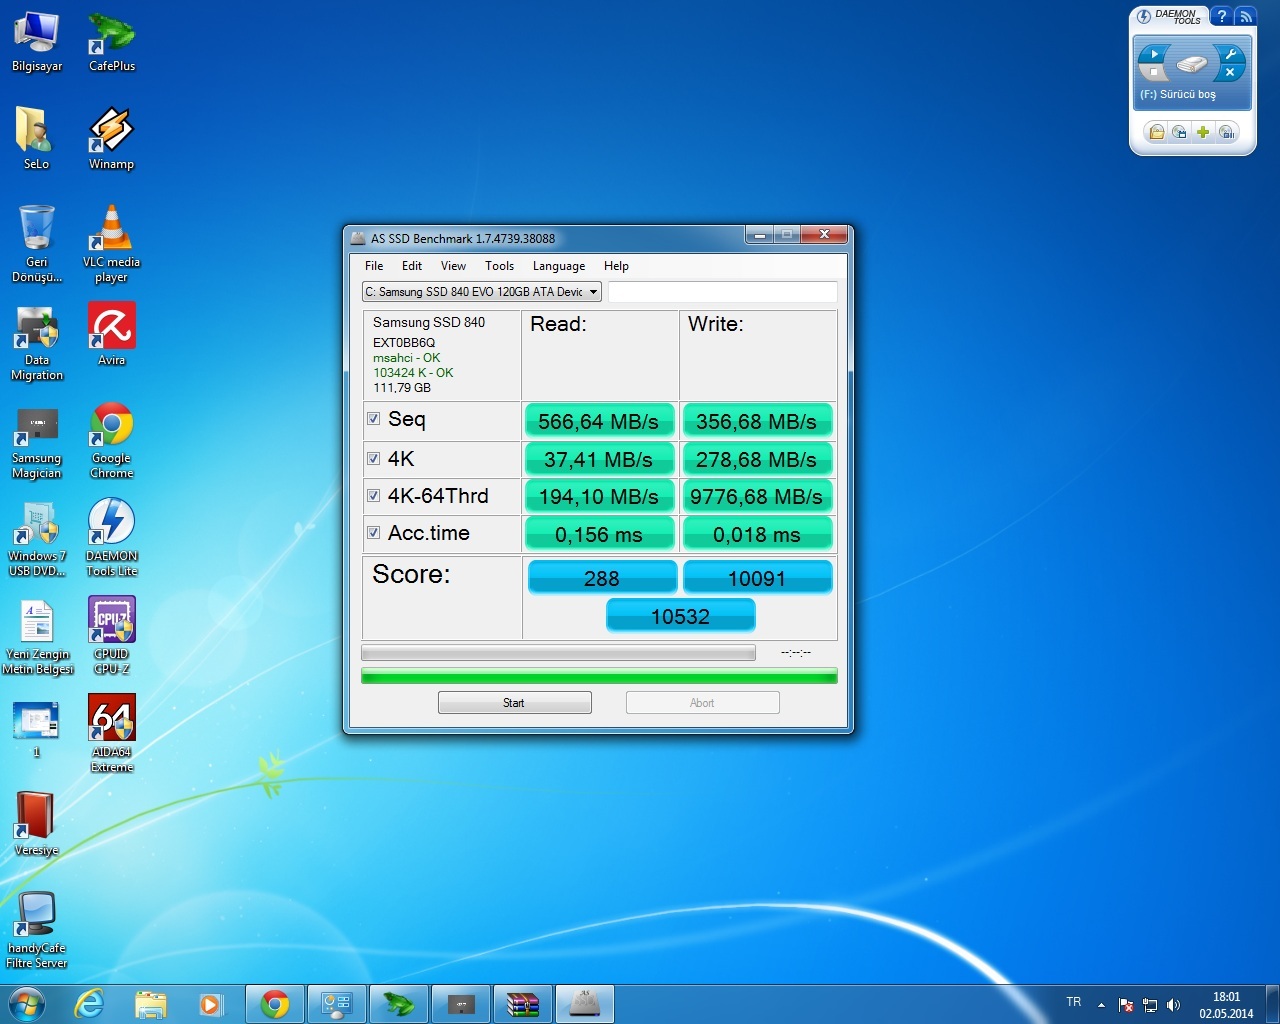Open the Bilgisayar desktop icon

37,42
